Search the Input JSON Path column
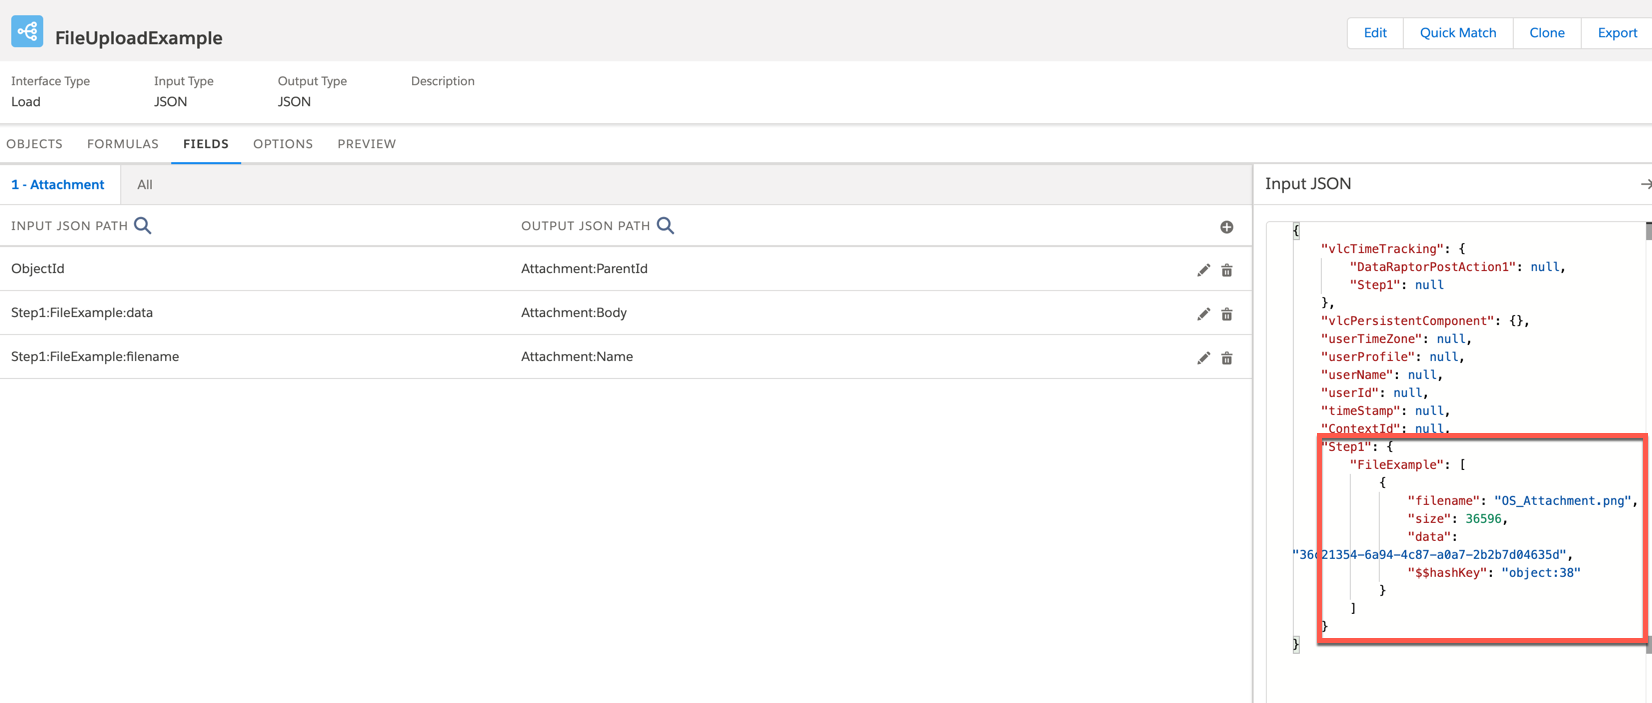This screenshot has width=1652, height=703. tap(143, 226)
